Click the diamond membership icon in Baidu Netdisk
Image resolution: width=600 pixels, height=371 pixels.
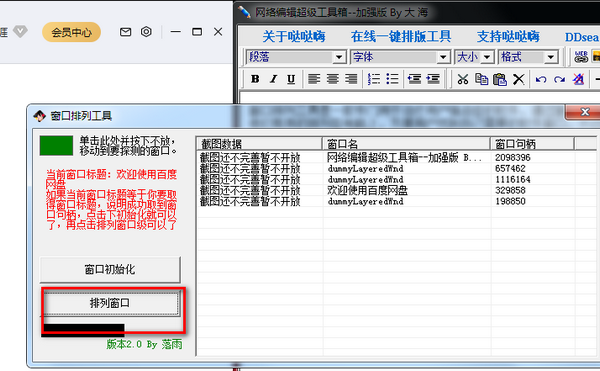[20, 31]
